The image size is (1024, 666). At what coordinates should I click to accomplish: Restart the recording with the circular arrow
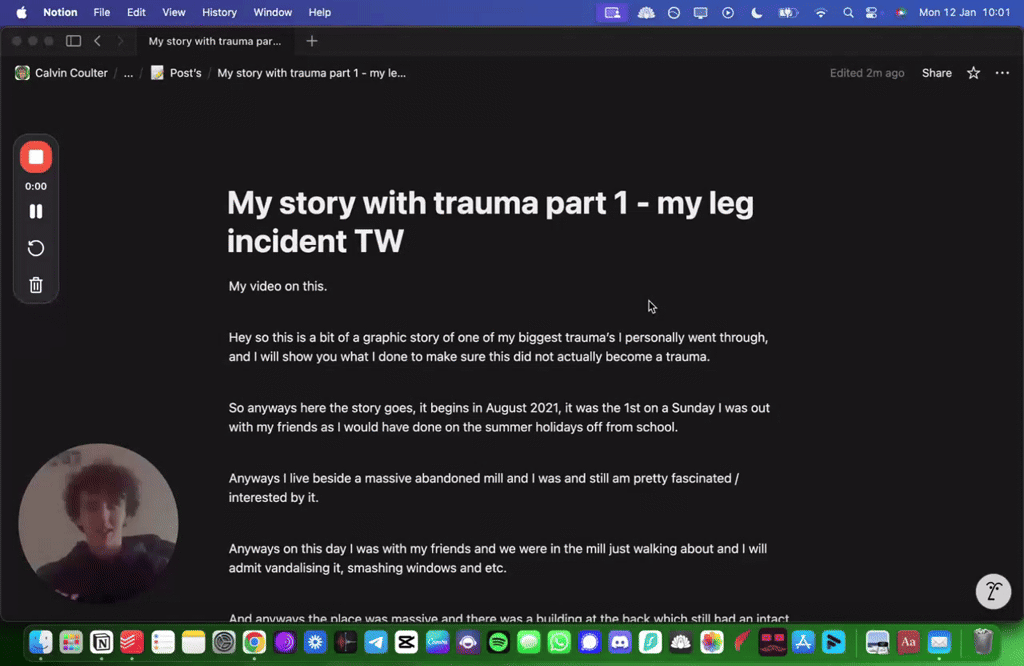click(x=36, y=248)
